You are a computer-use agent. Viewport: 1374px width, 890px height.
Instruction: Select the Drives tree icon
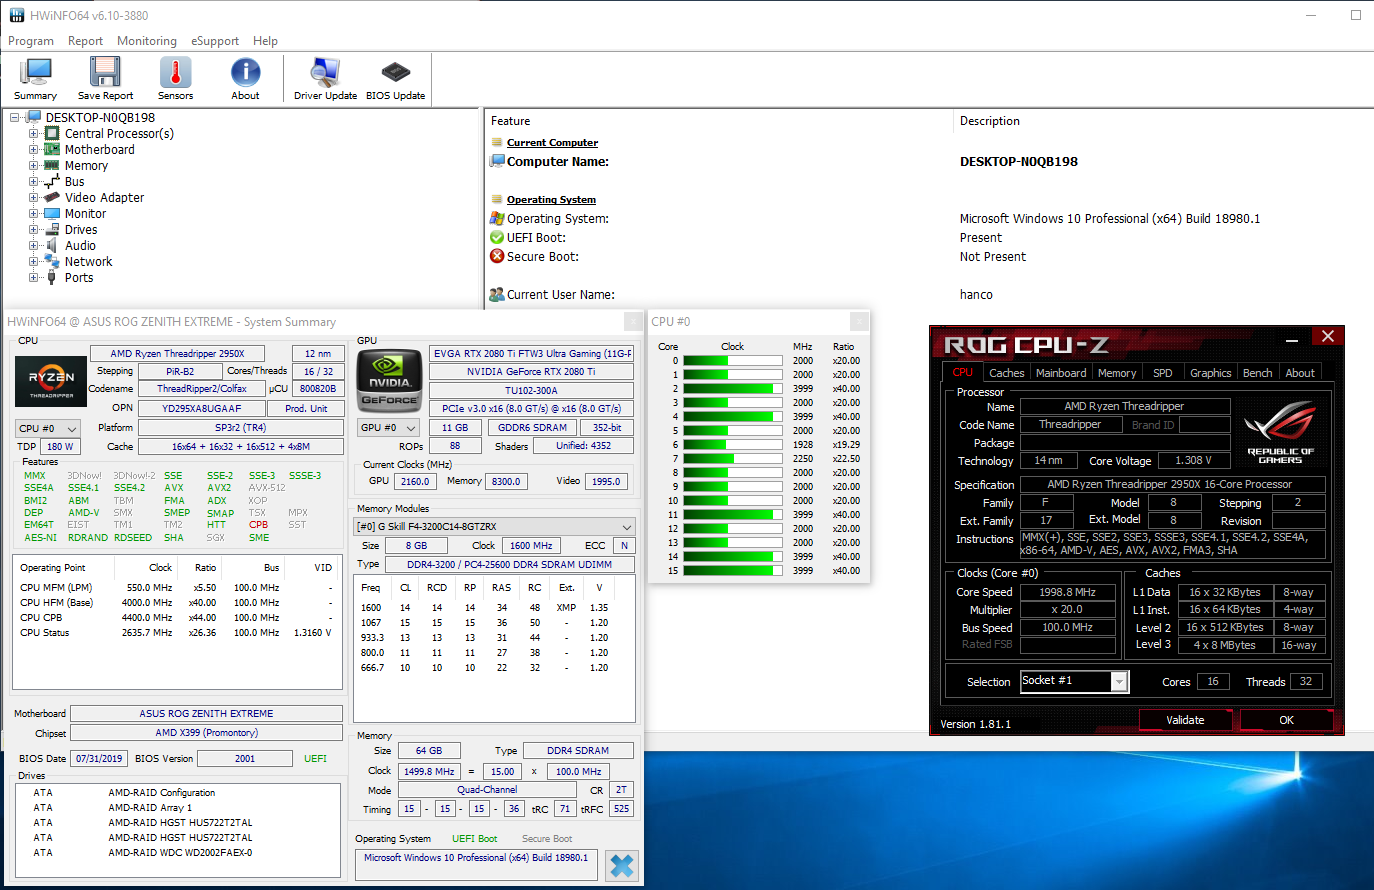(52, 229)
